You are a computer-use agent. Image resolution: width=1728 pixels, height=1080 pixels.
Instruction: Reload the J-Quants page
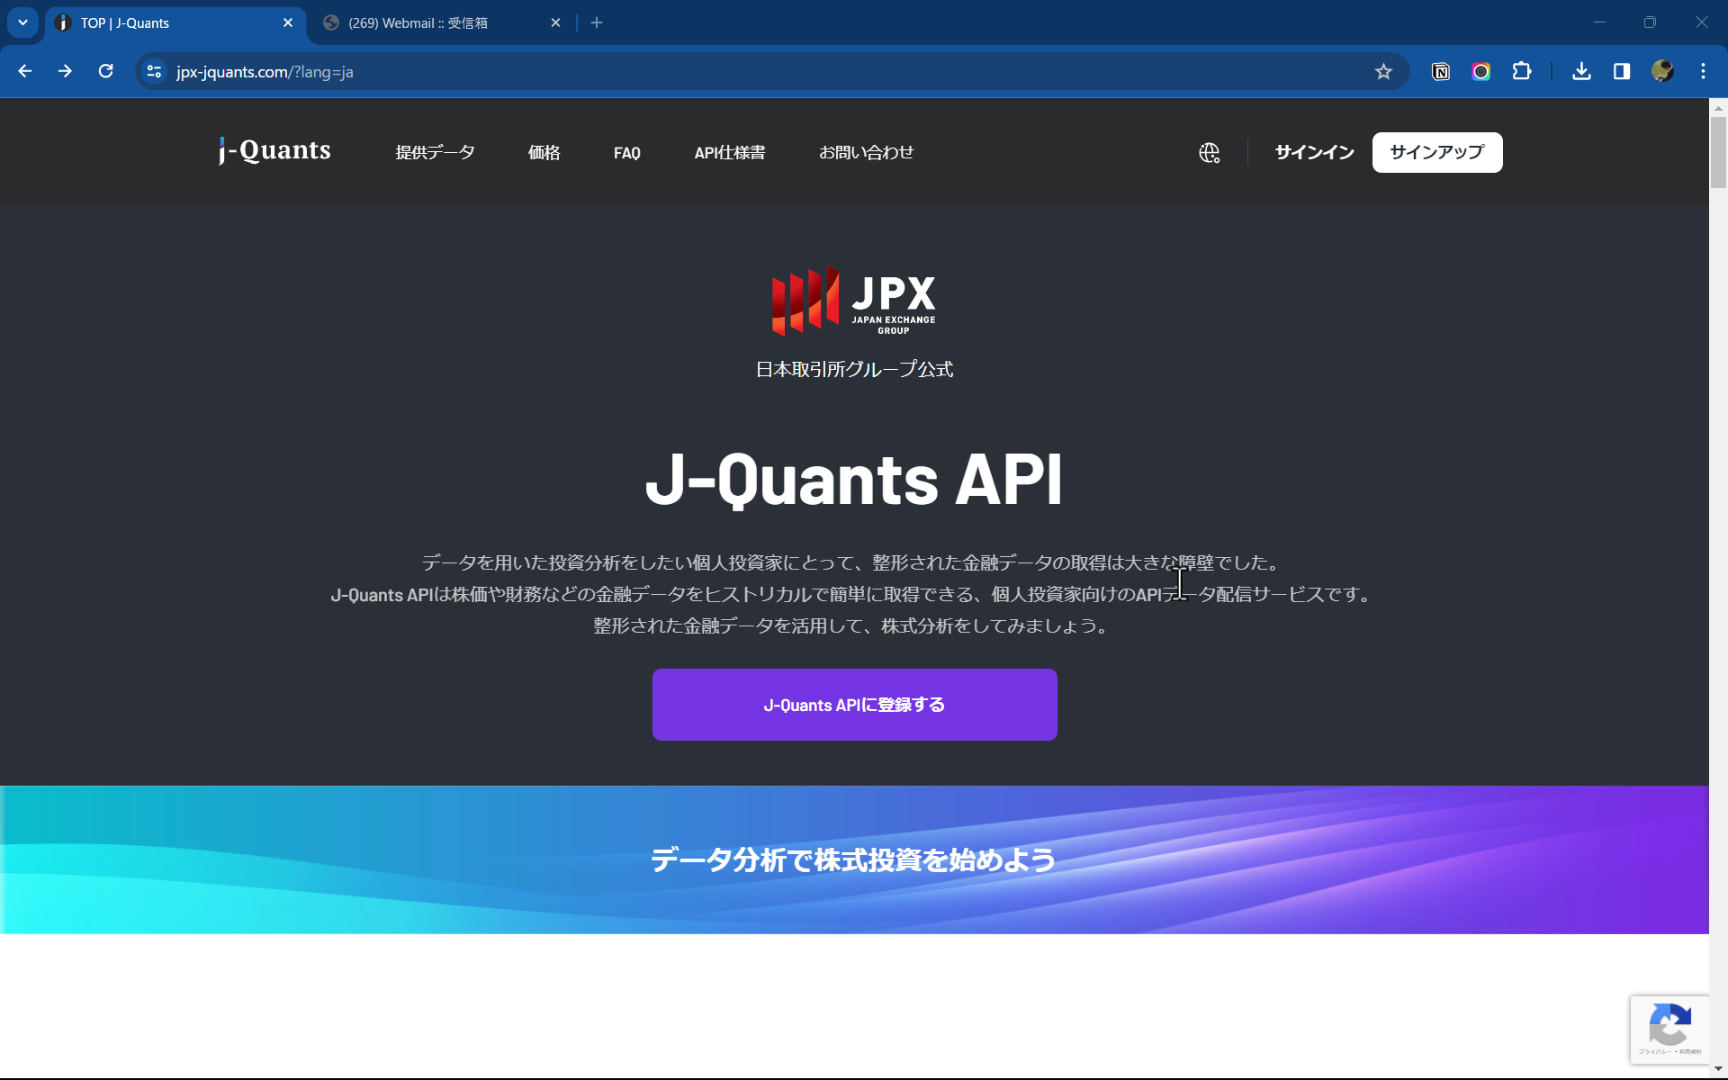point(105,71)
